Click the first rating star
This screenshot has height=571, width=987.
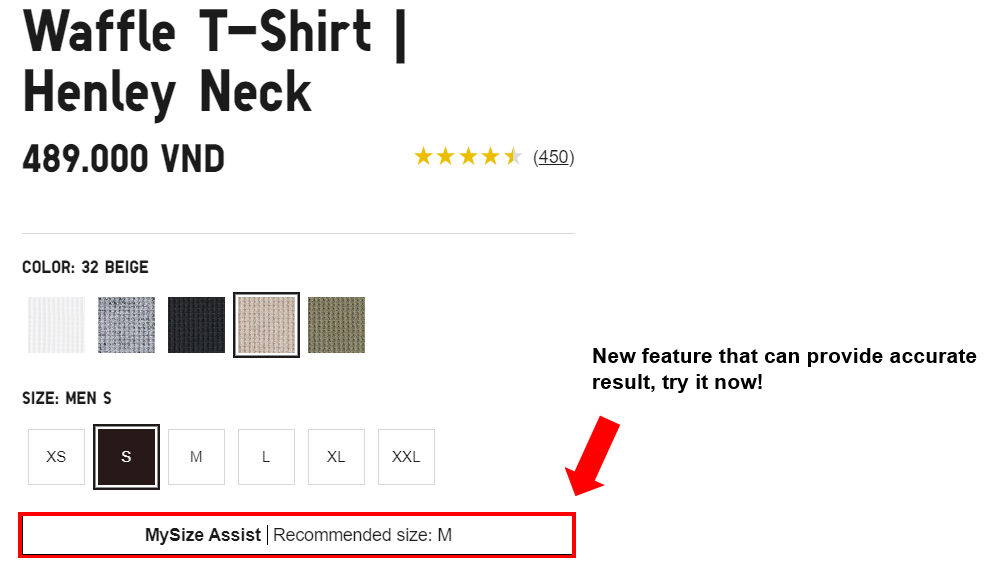pos(423,157)
